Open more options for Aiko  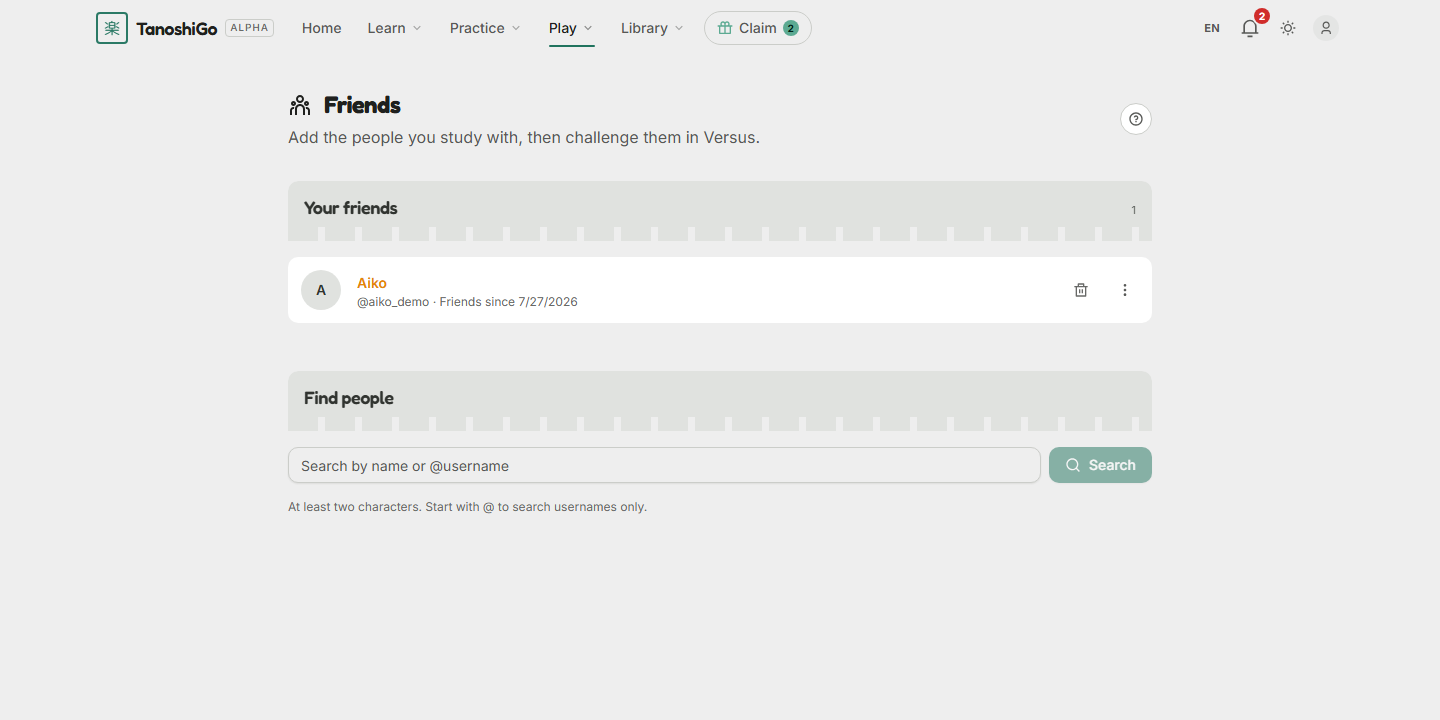[x=1125, y=290]
